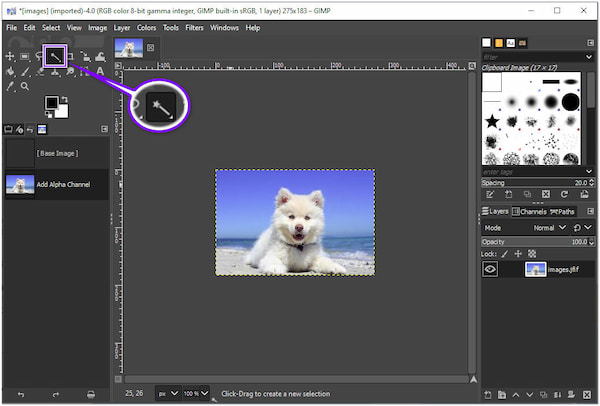
Task: Select the Paintbrush tool
Action: pyautogui.click(x=25, y=72)
